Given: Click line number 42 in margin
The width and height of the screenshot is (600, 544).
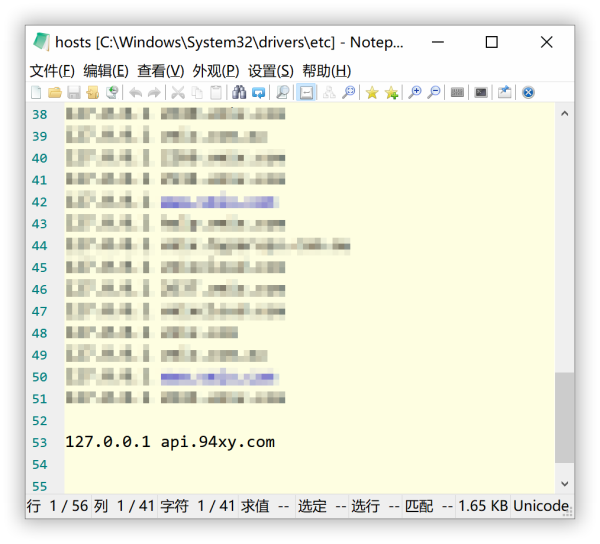Looking at the screenshot, I should click(x=39, y=202).
